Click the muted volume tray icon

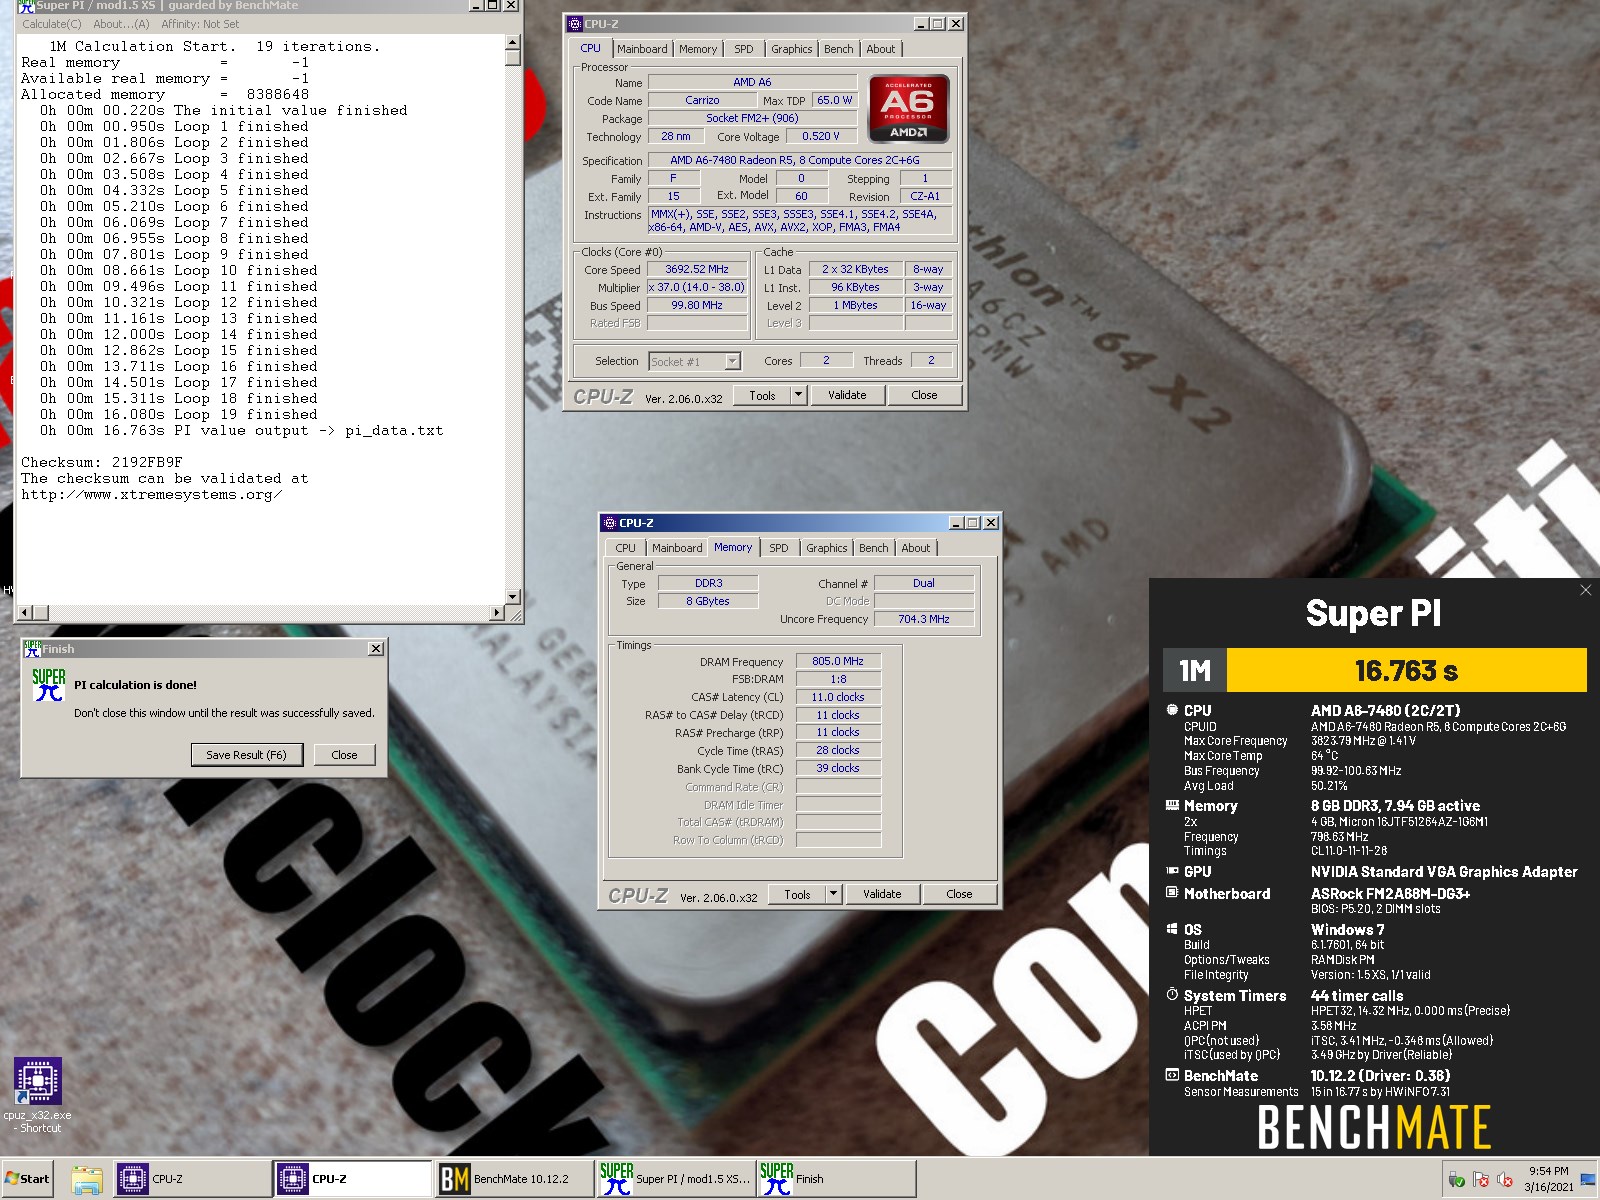point(1505,1180)
